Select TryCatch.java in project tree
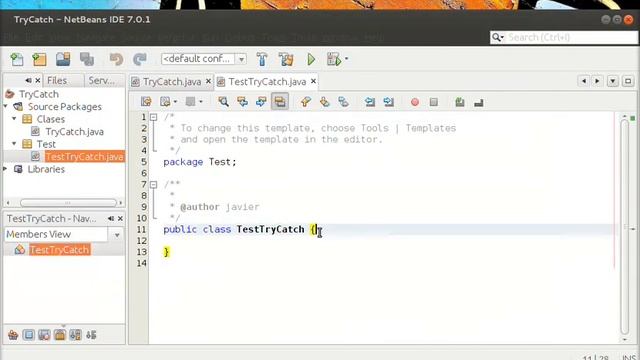640x360 pixels. pos(74,132)
